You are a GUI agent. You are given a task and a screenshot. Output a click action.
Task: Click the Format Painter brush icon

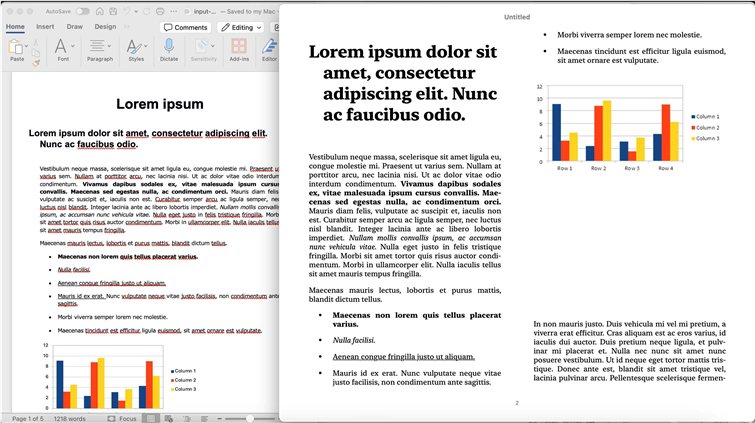tap(37, 62)
